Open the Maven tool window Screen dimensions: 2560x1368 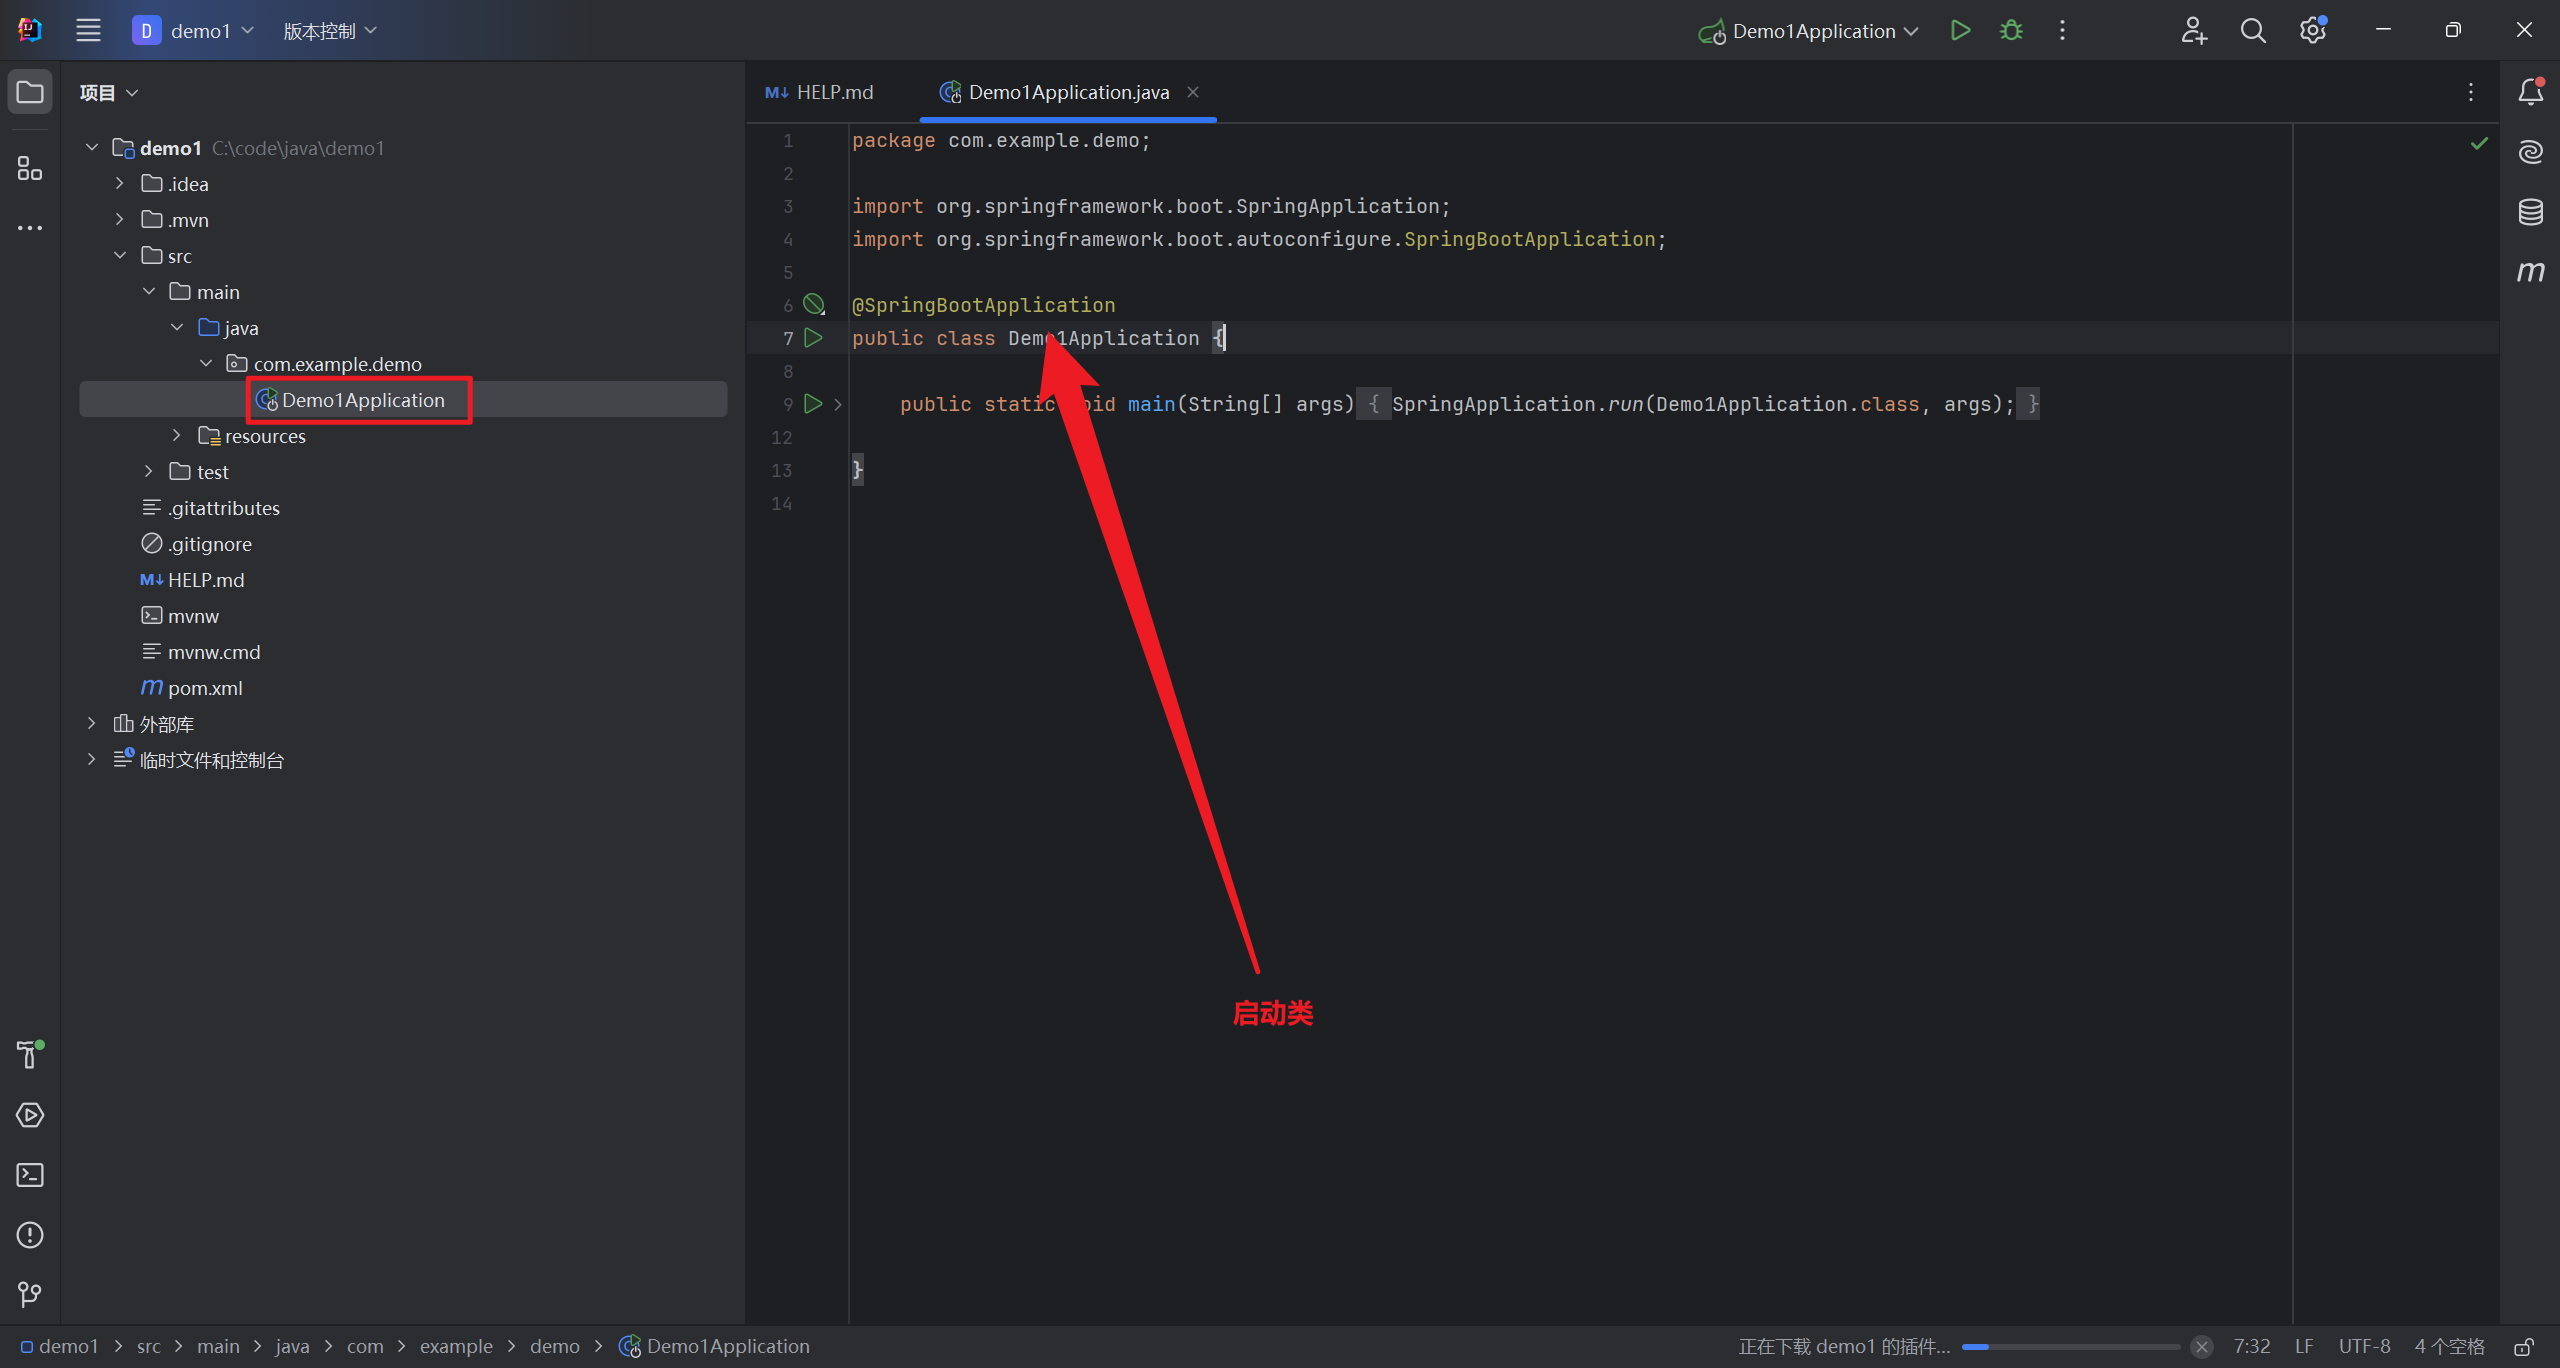pos(2530,272)
